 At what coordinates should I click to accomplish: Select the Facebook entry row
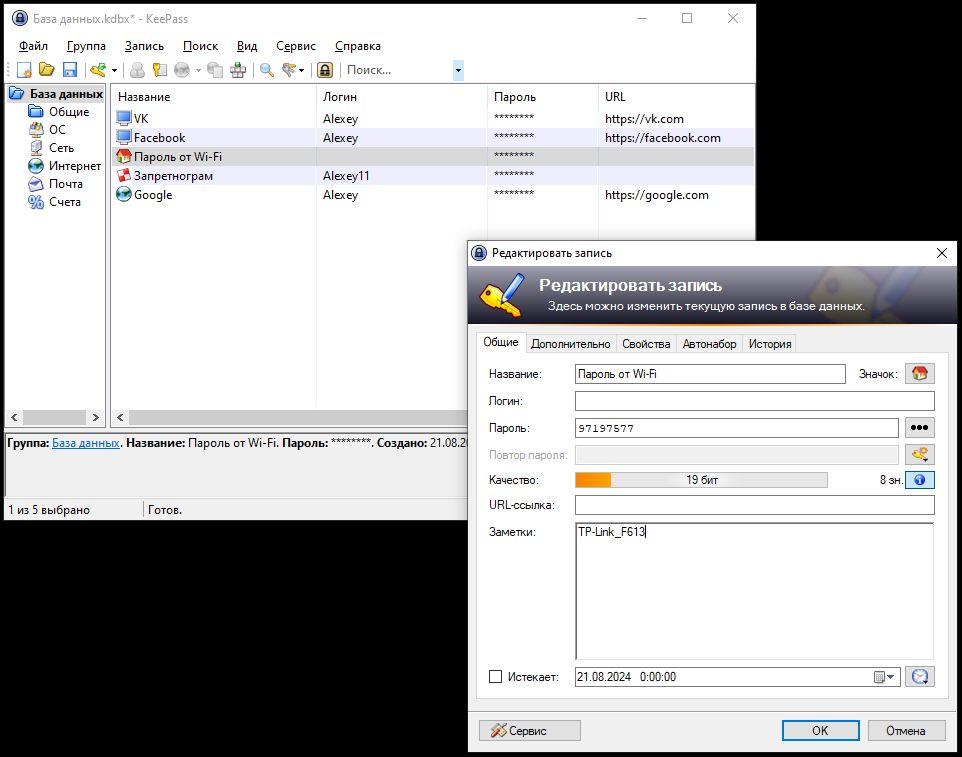(x=433, y=137)
